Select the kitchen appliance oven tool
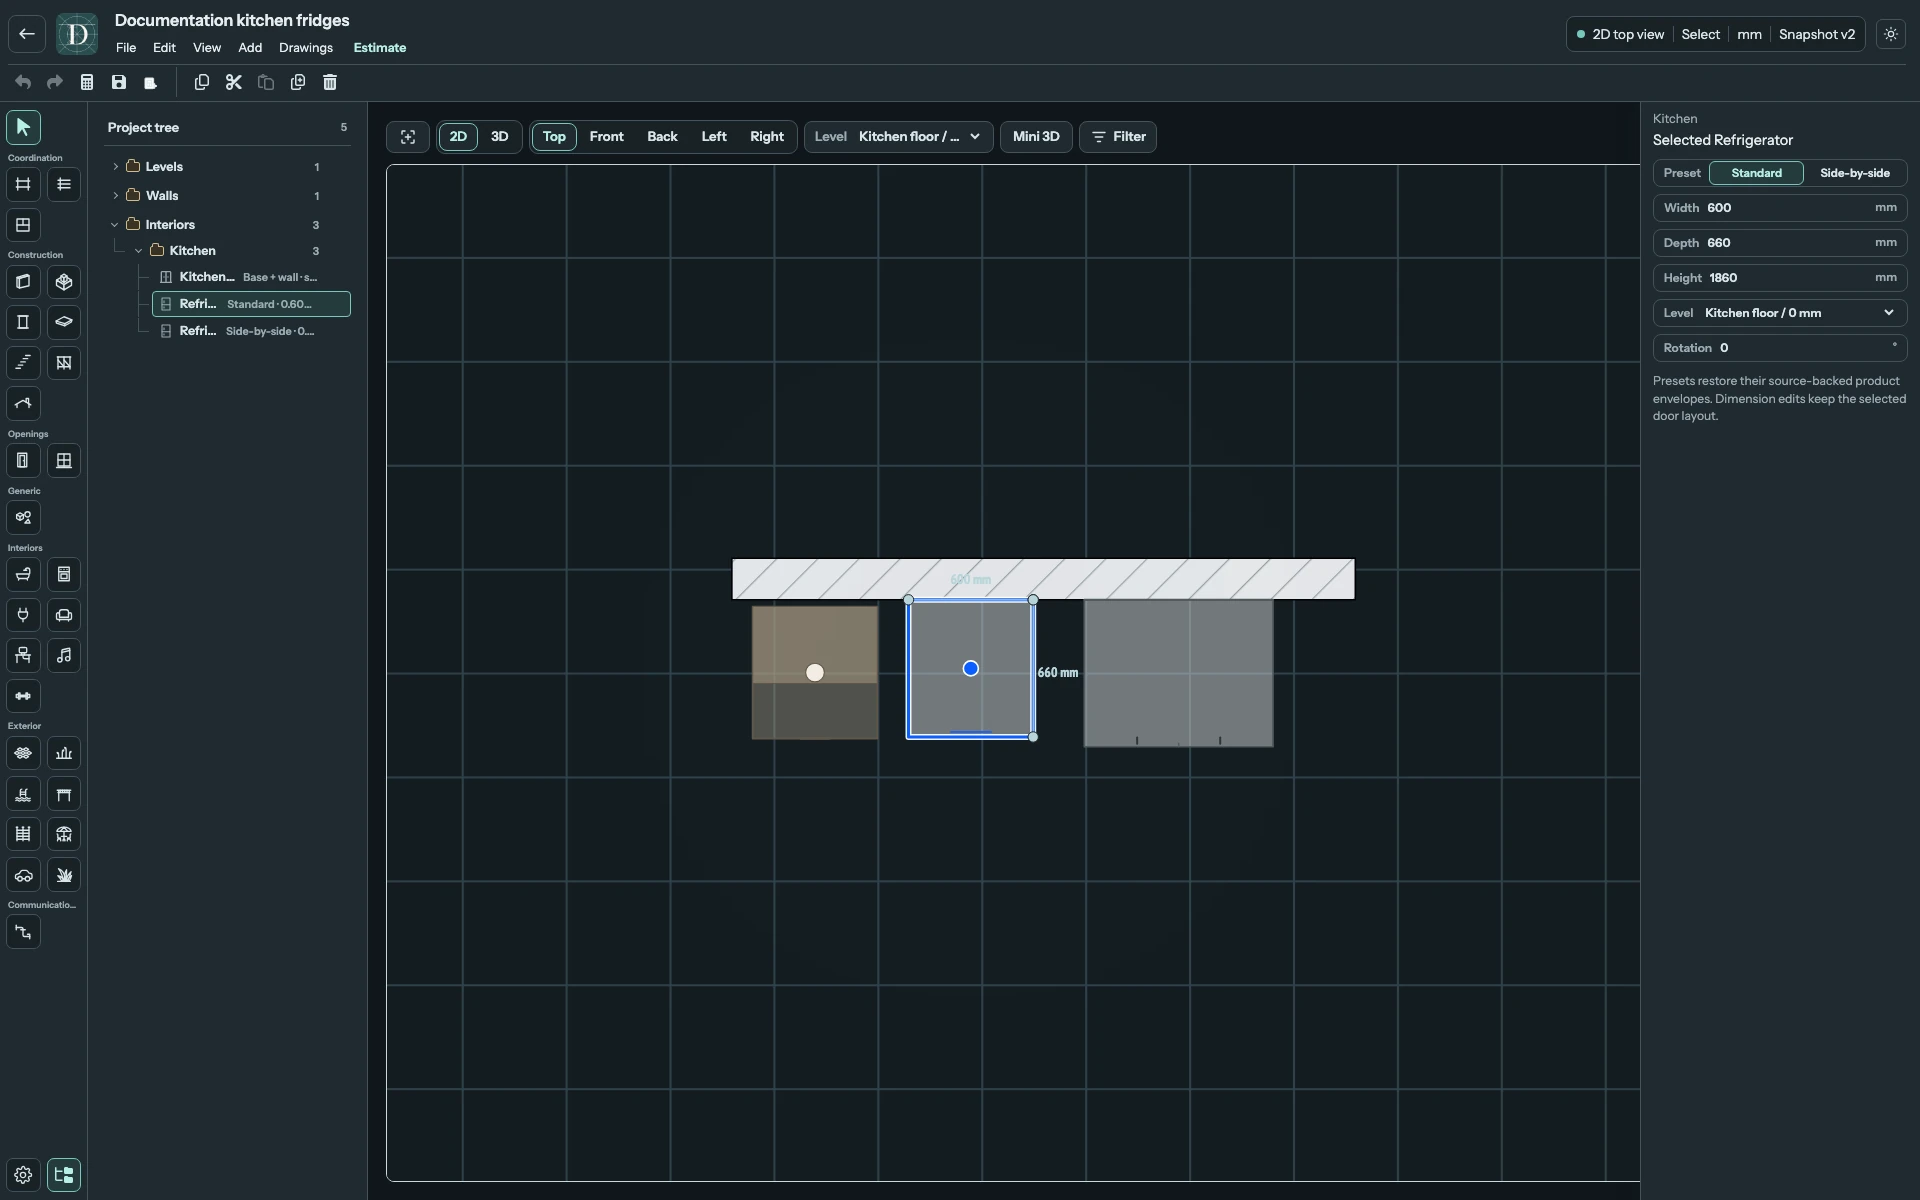The height and width of the screenshot is (1200, 1920). point(64,575)
